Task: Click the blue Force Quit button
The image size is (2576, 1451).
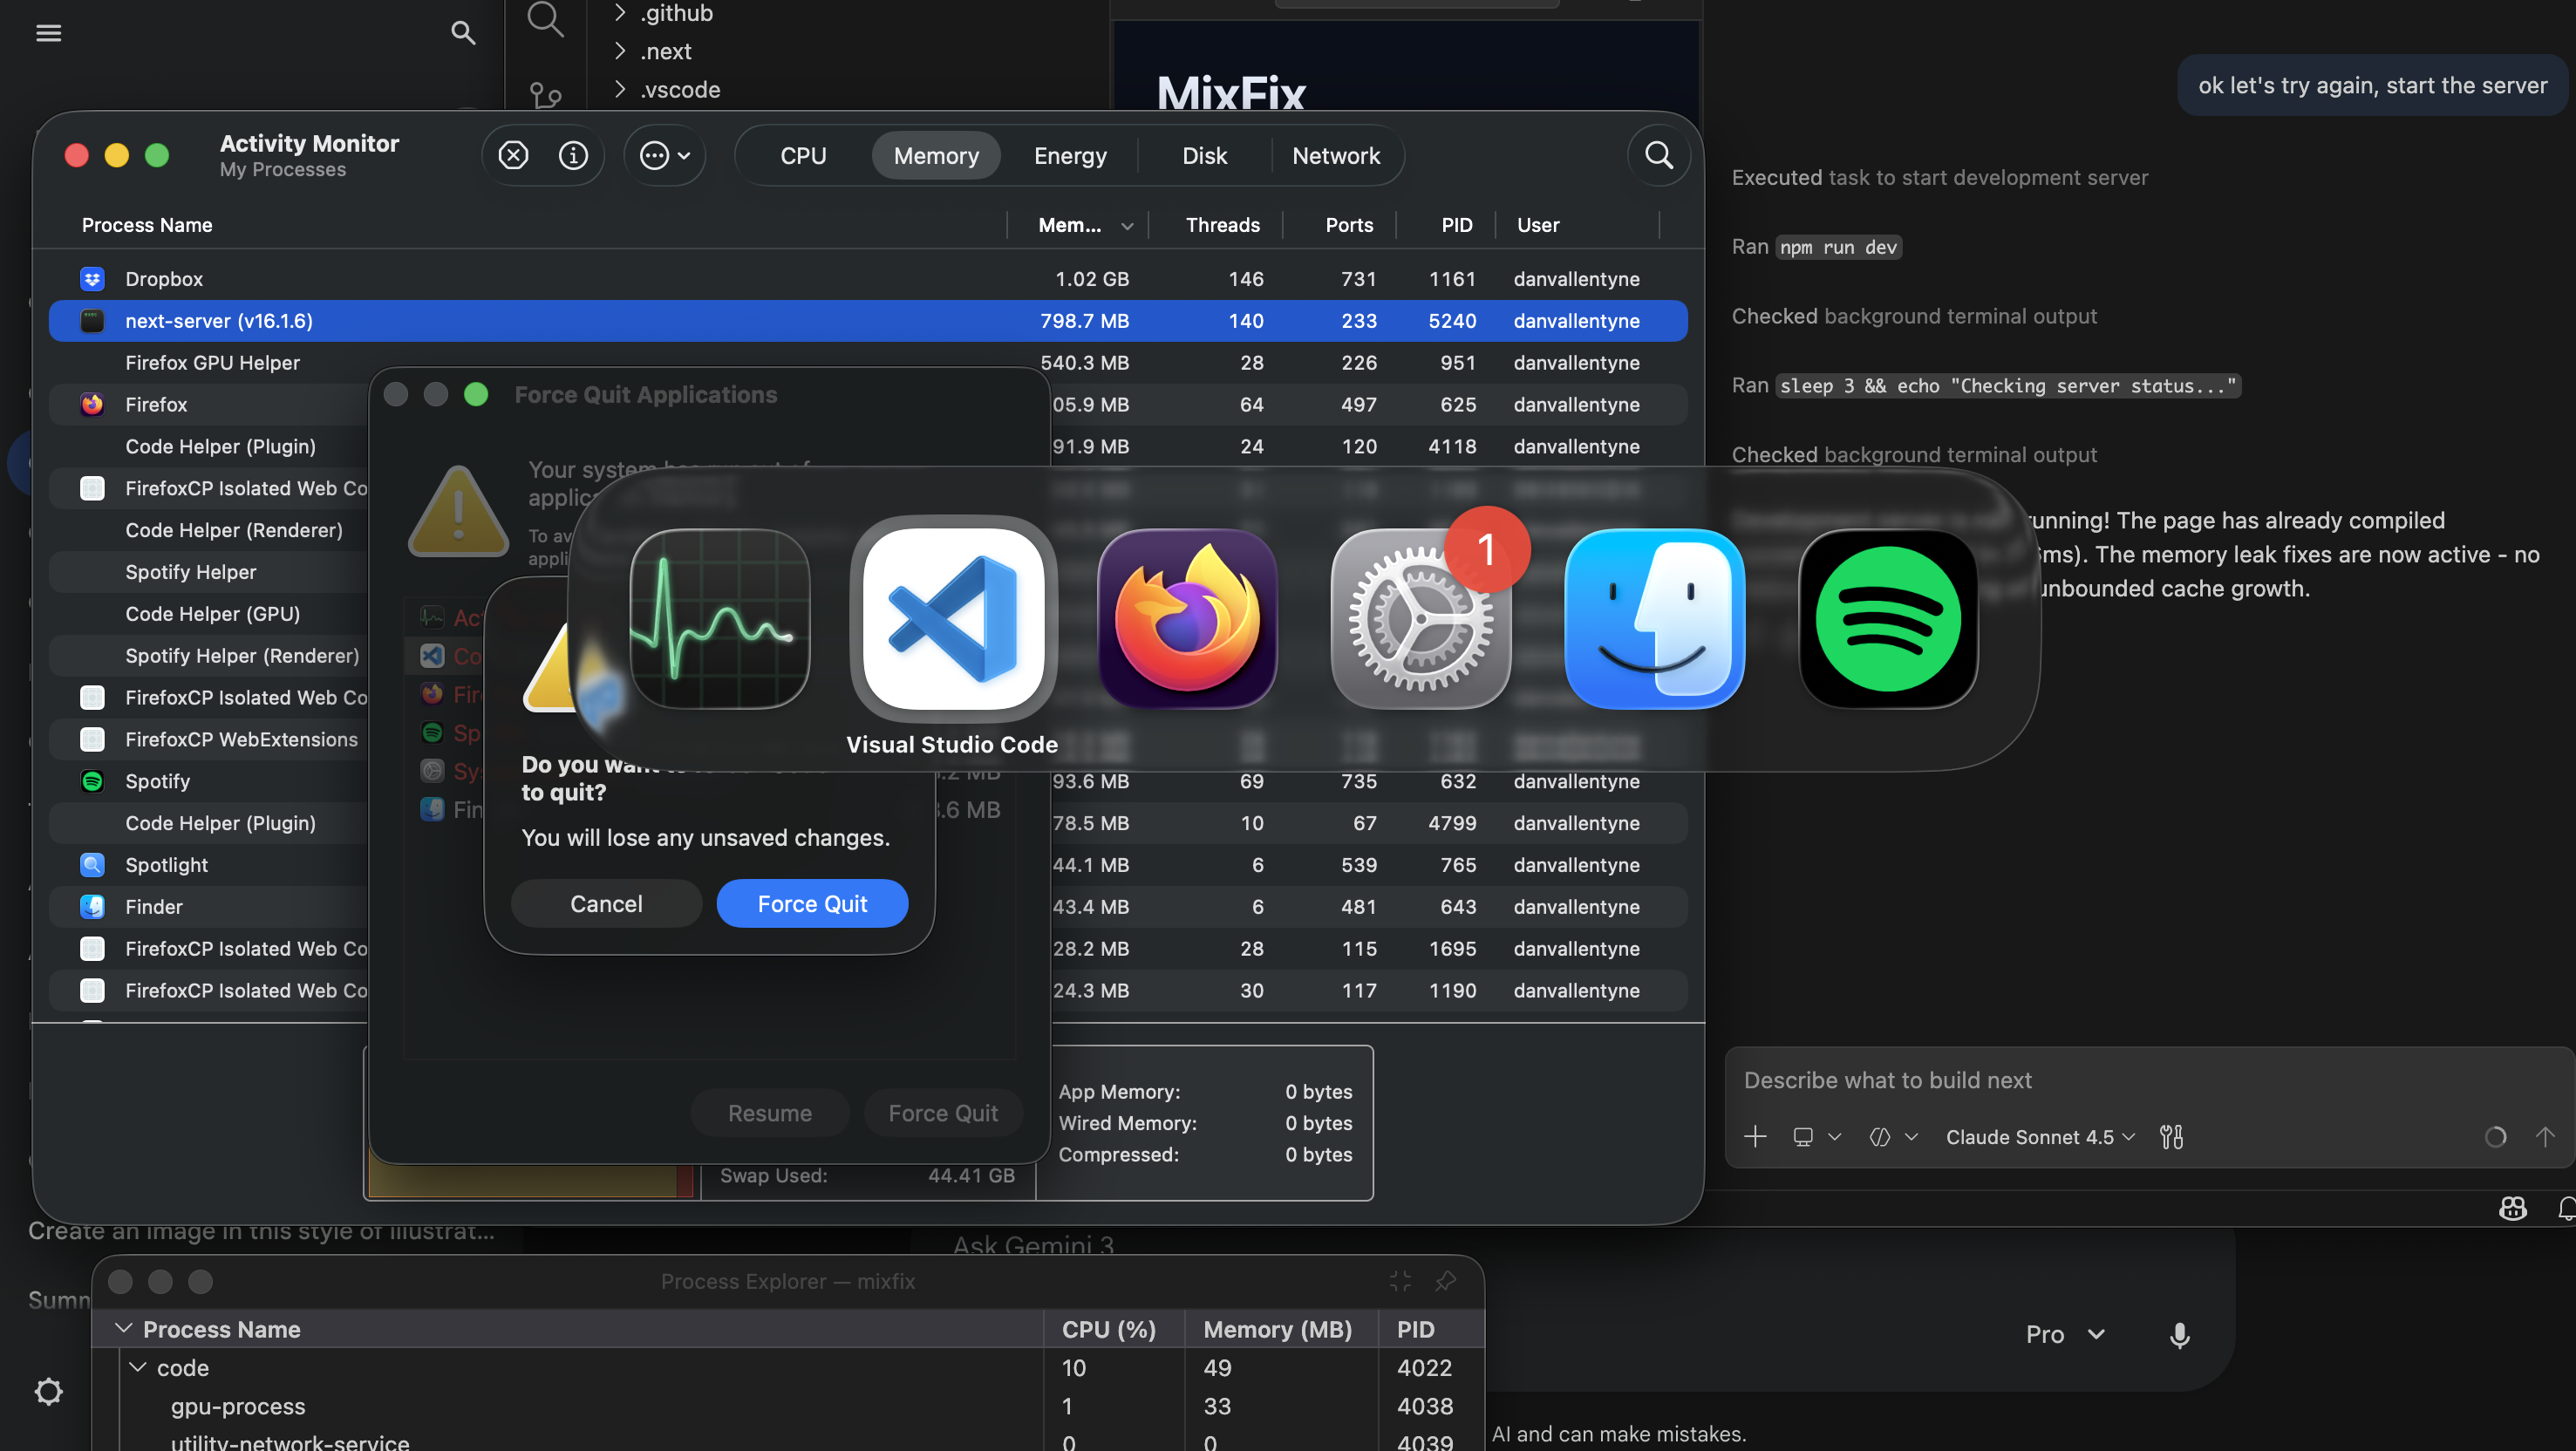Action: tap(812, 903)
